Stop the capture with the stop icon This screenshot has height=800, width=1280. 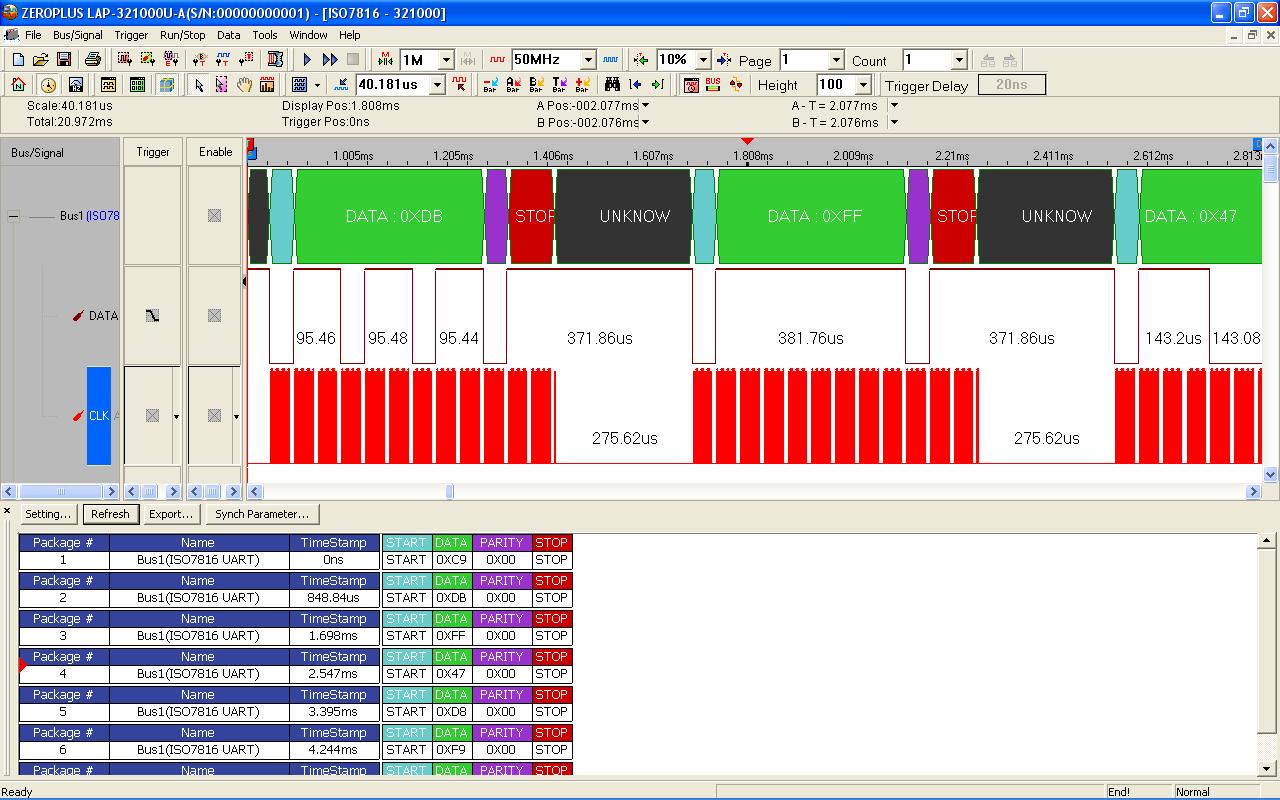click(x=353, y=60)
